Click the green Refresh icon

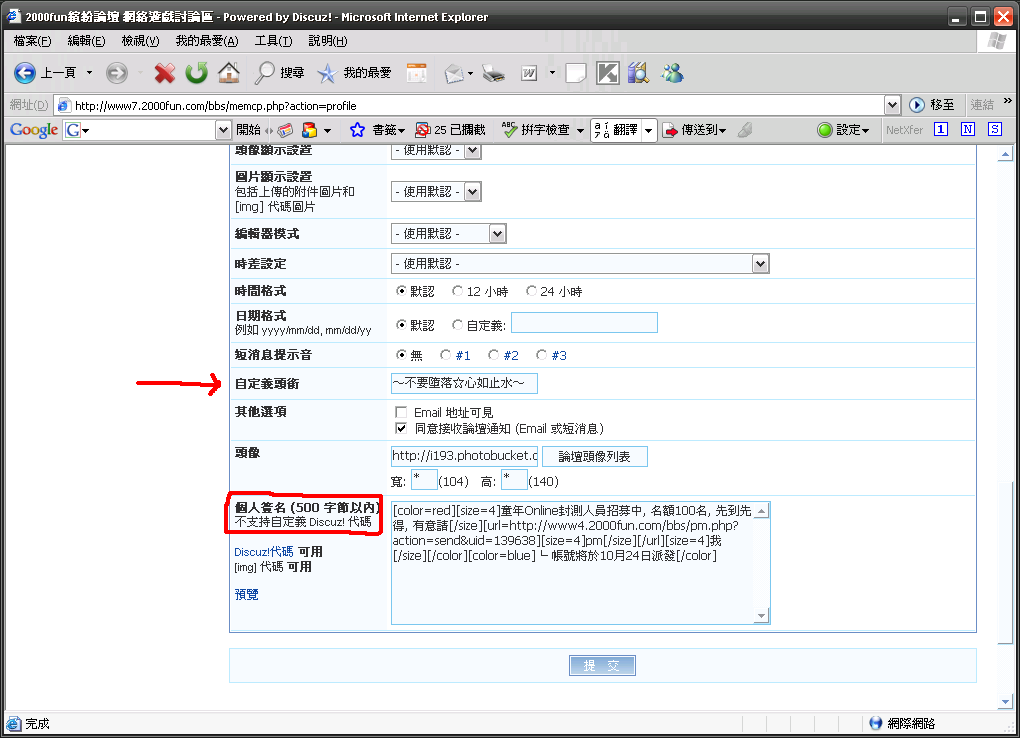click(x=197, y=73)
